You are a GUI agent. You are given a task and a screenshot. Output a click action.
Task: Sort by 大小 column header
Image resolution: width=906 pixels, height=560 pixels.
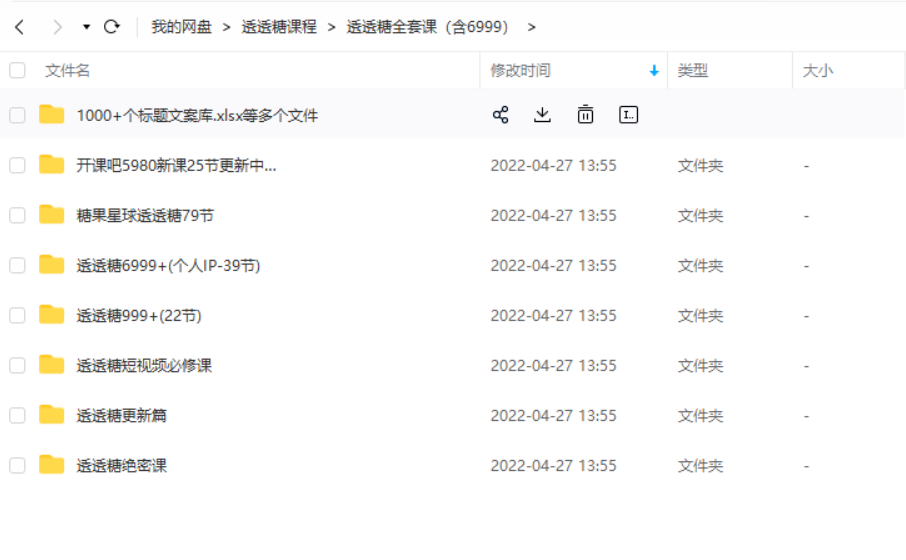coord(818,71)
